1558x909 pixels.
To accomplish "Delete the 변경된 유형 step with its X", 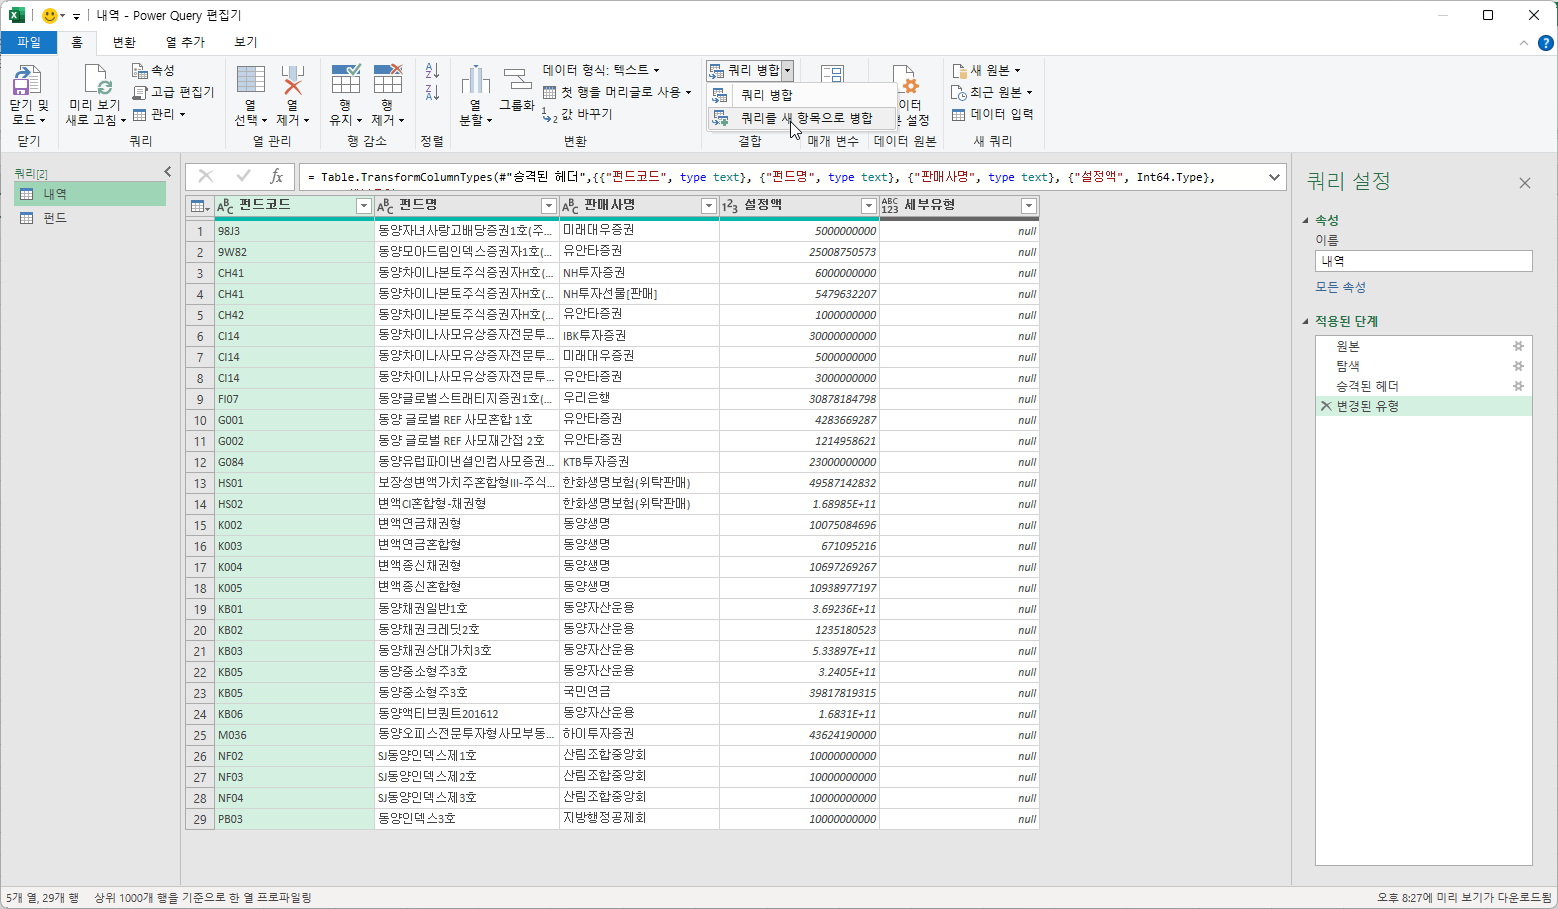I will (x=1326, y=406).
